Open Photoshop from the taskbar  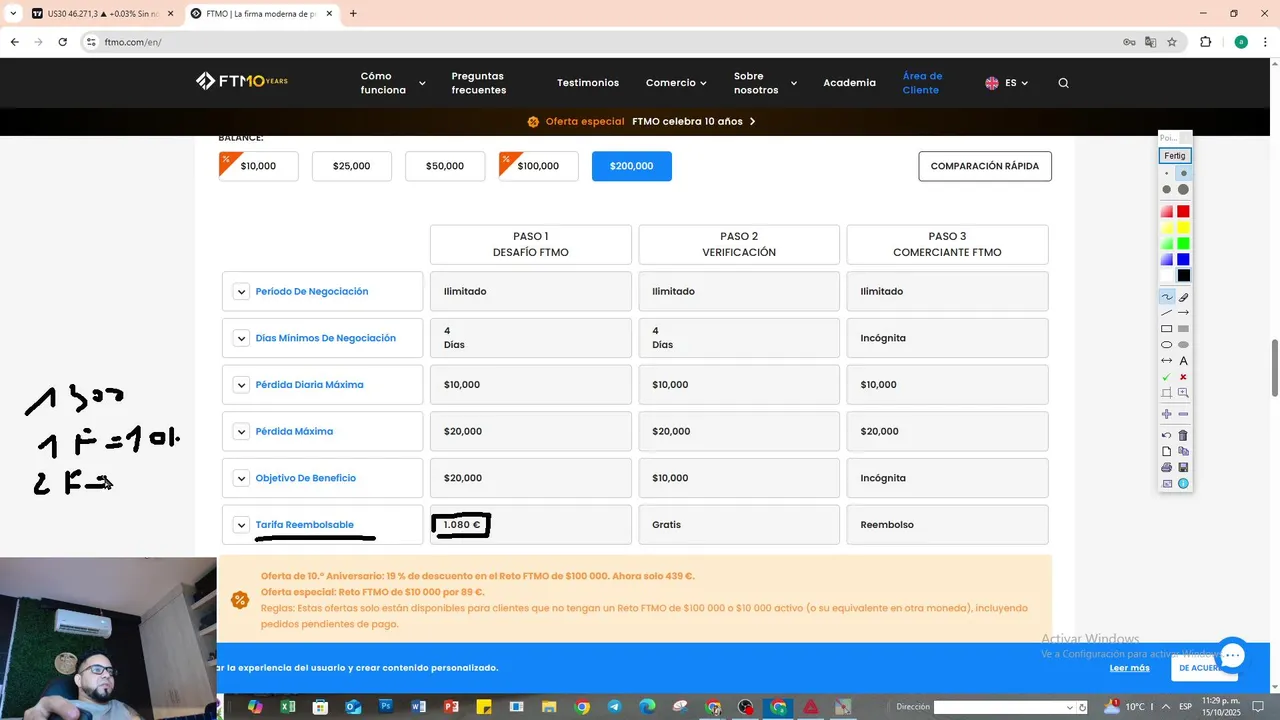coord(386,707)
